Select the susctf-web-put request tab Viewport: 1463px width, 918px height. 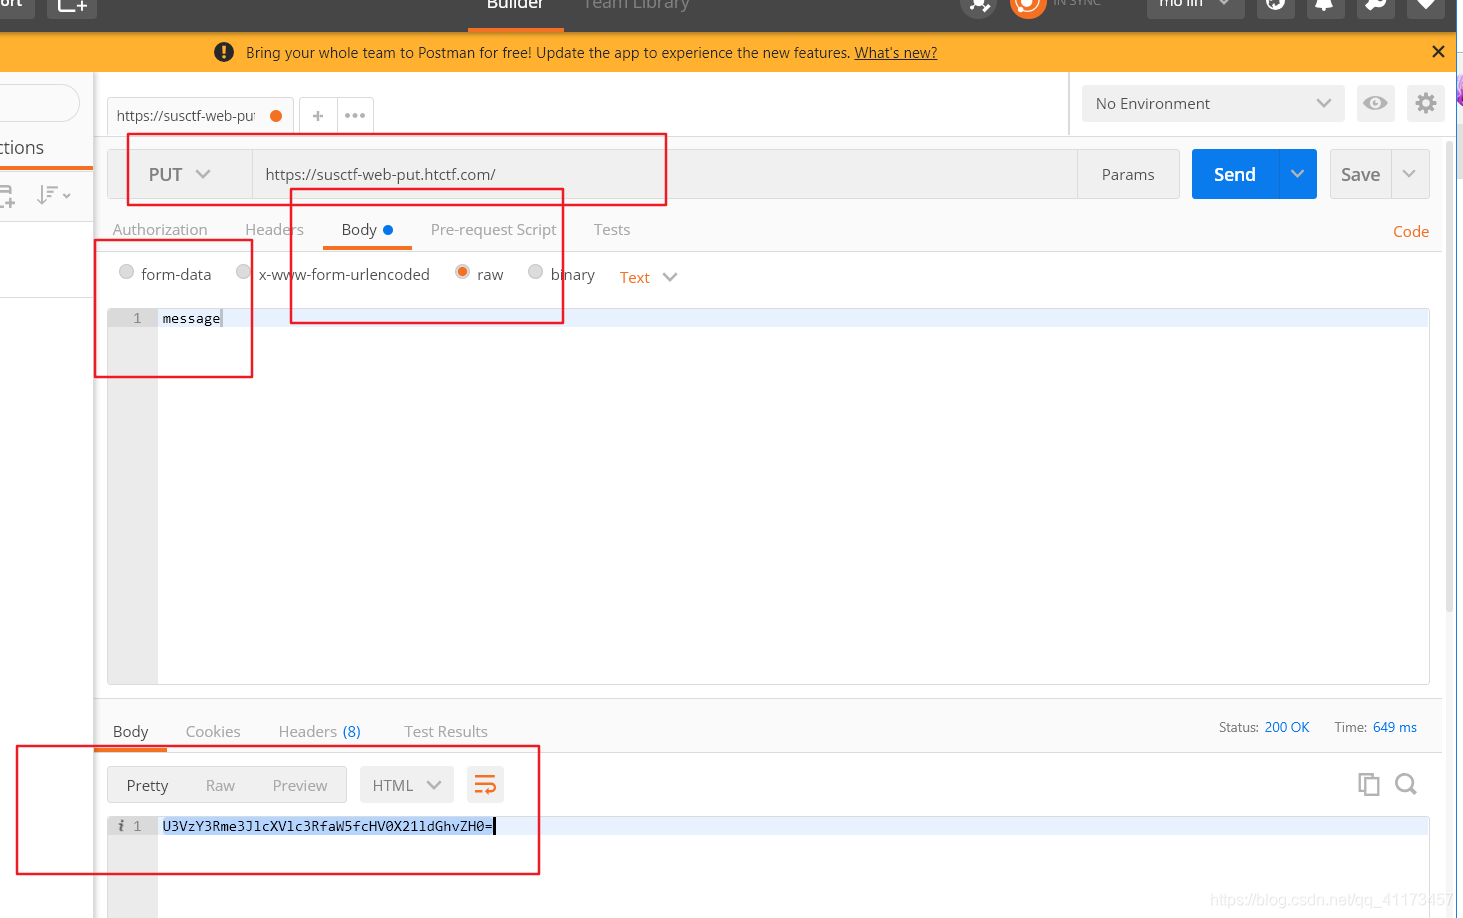[x=200, y=116]
